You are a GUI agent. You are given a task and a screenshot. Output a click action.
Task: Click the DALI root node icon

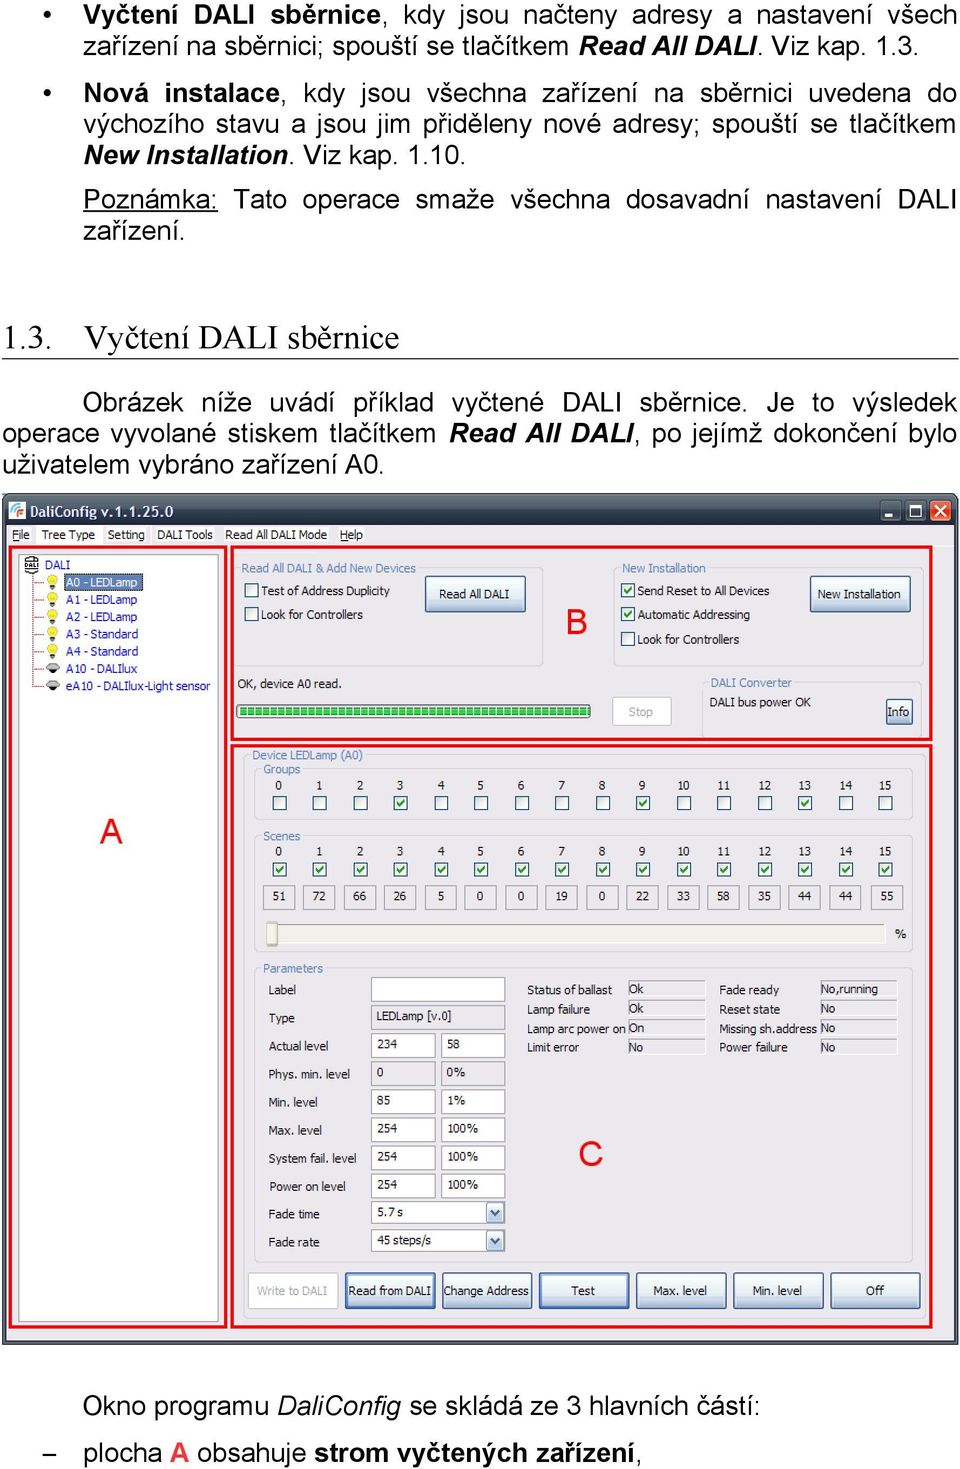pyautogui.click(x=31, y=565)
